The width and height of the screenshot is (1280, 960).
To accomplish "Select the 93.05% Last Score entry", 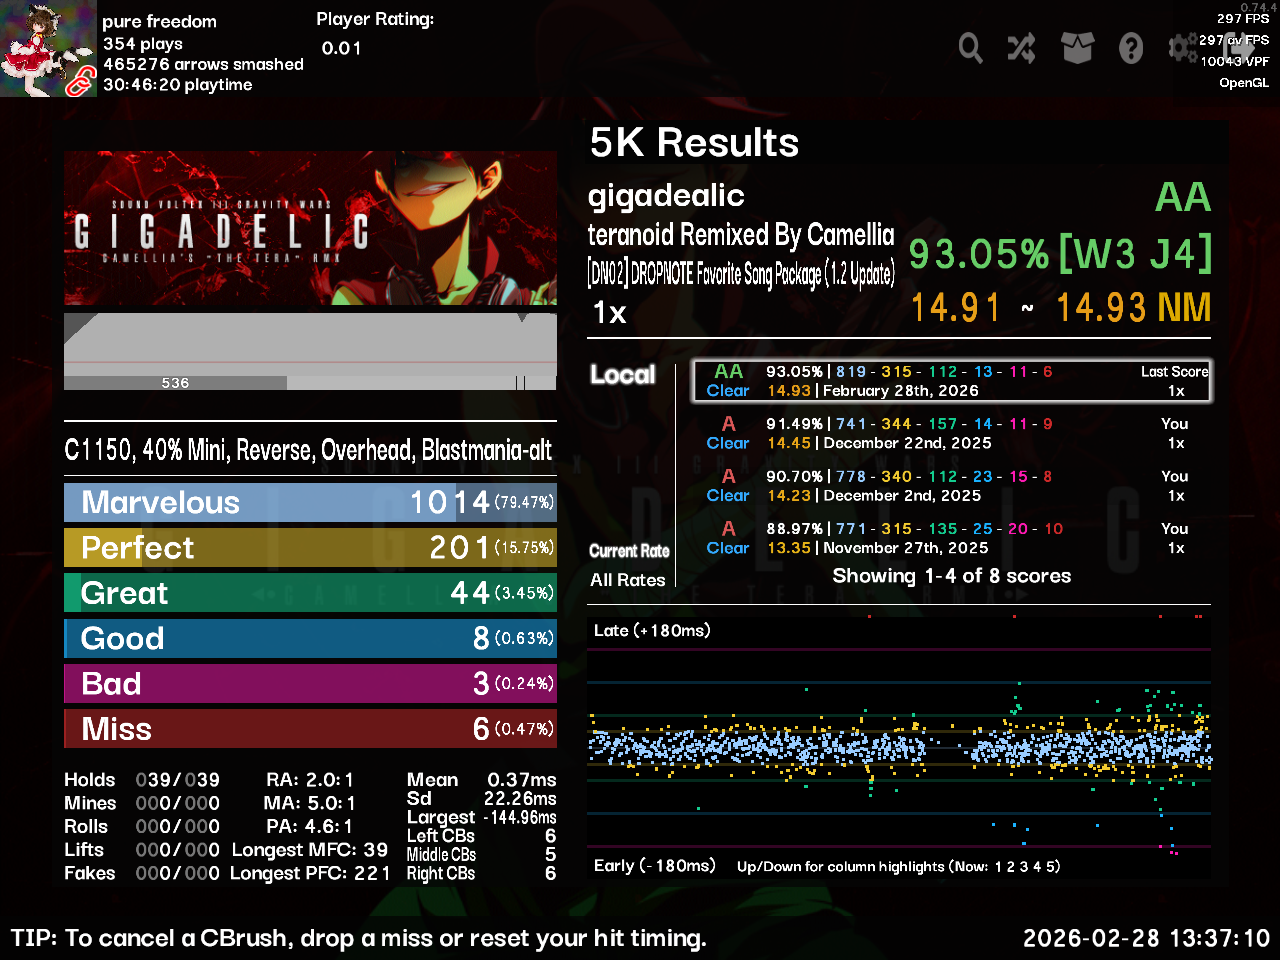I will click(x=950, y=381).
